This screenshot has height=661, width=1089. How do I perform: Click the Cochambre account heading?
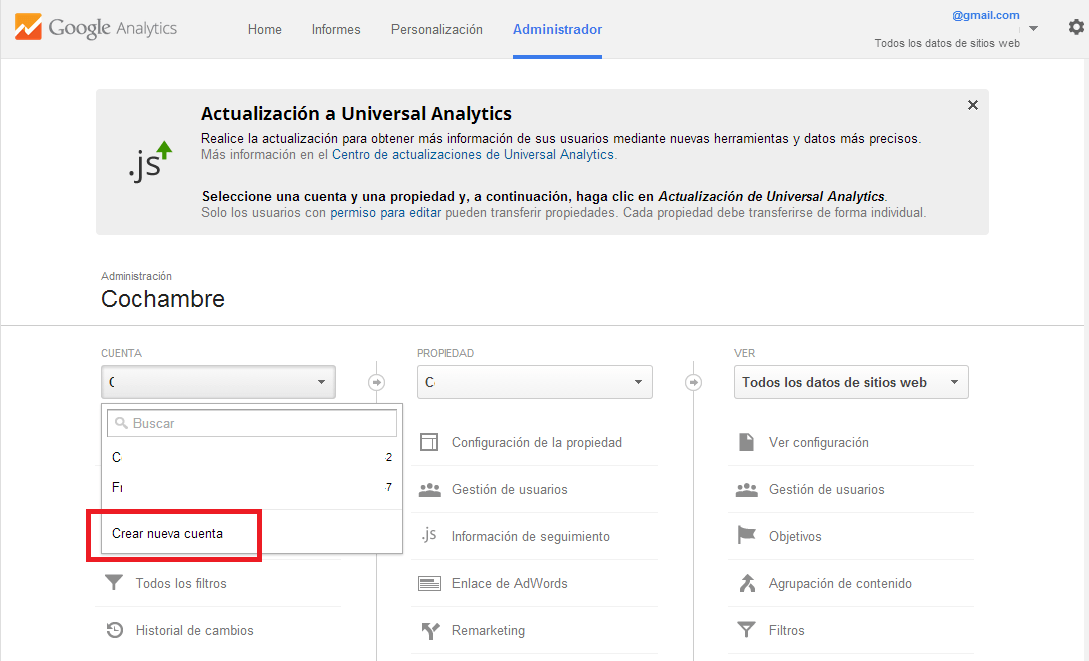(163, 299)
